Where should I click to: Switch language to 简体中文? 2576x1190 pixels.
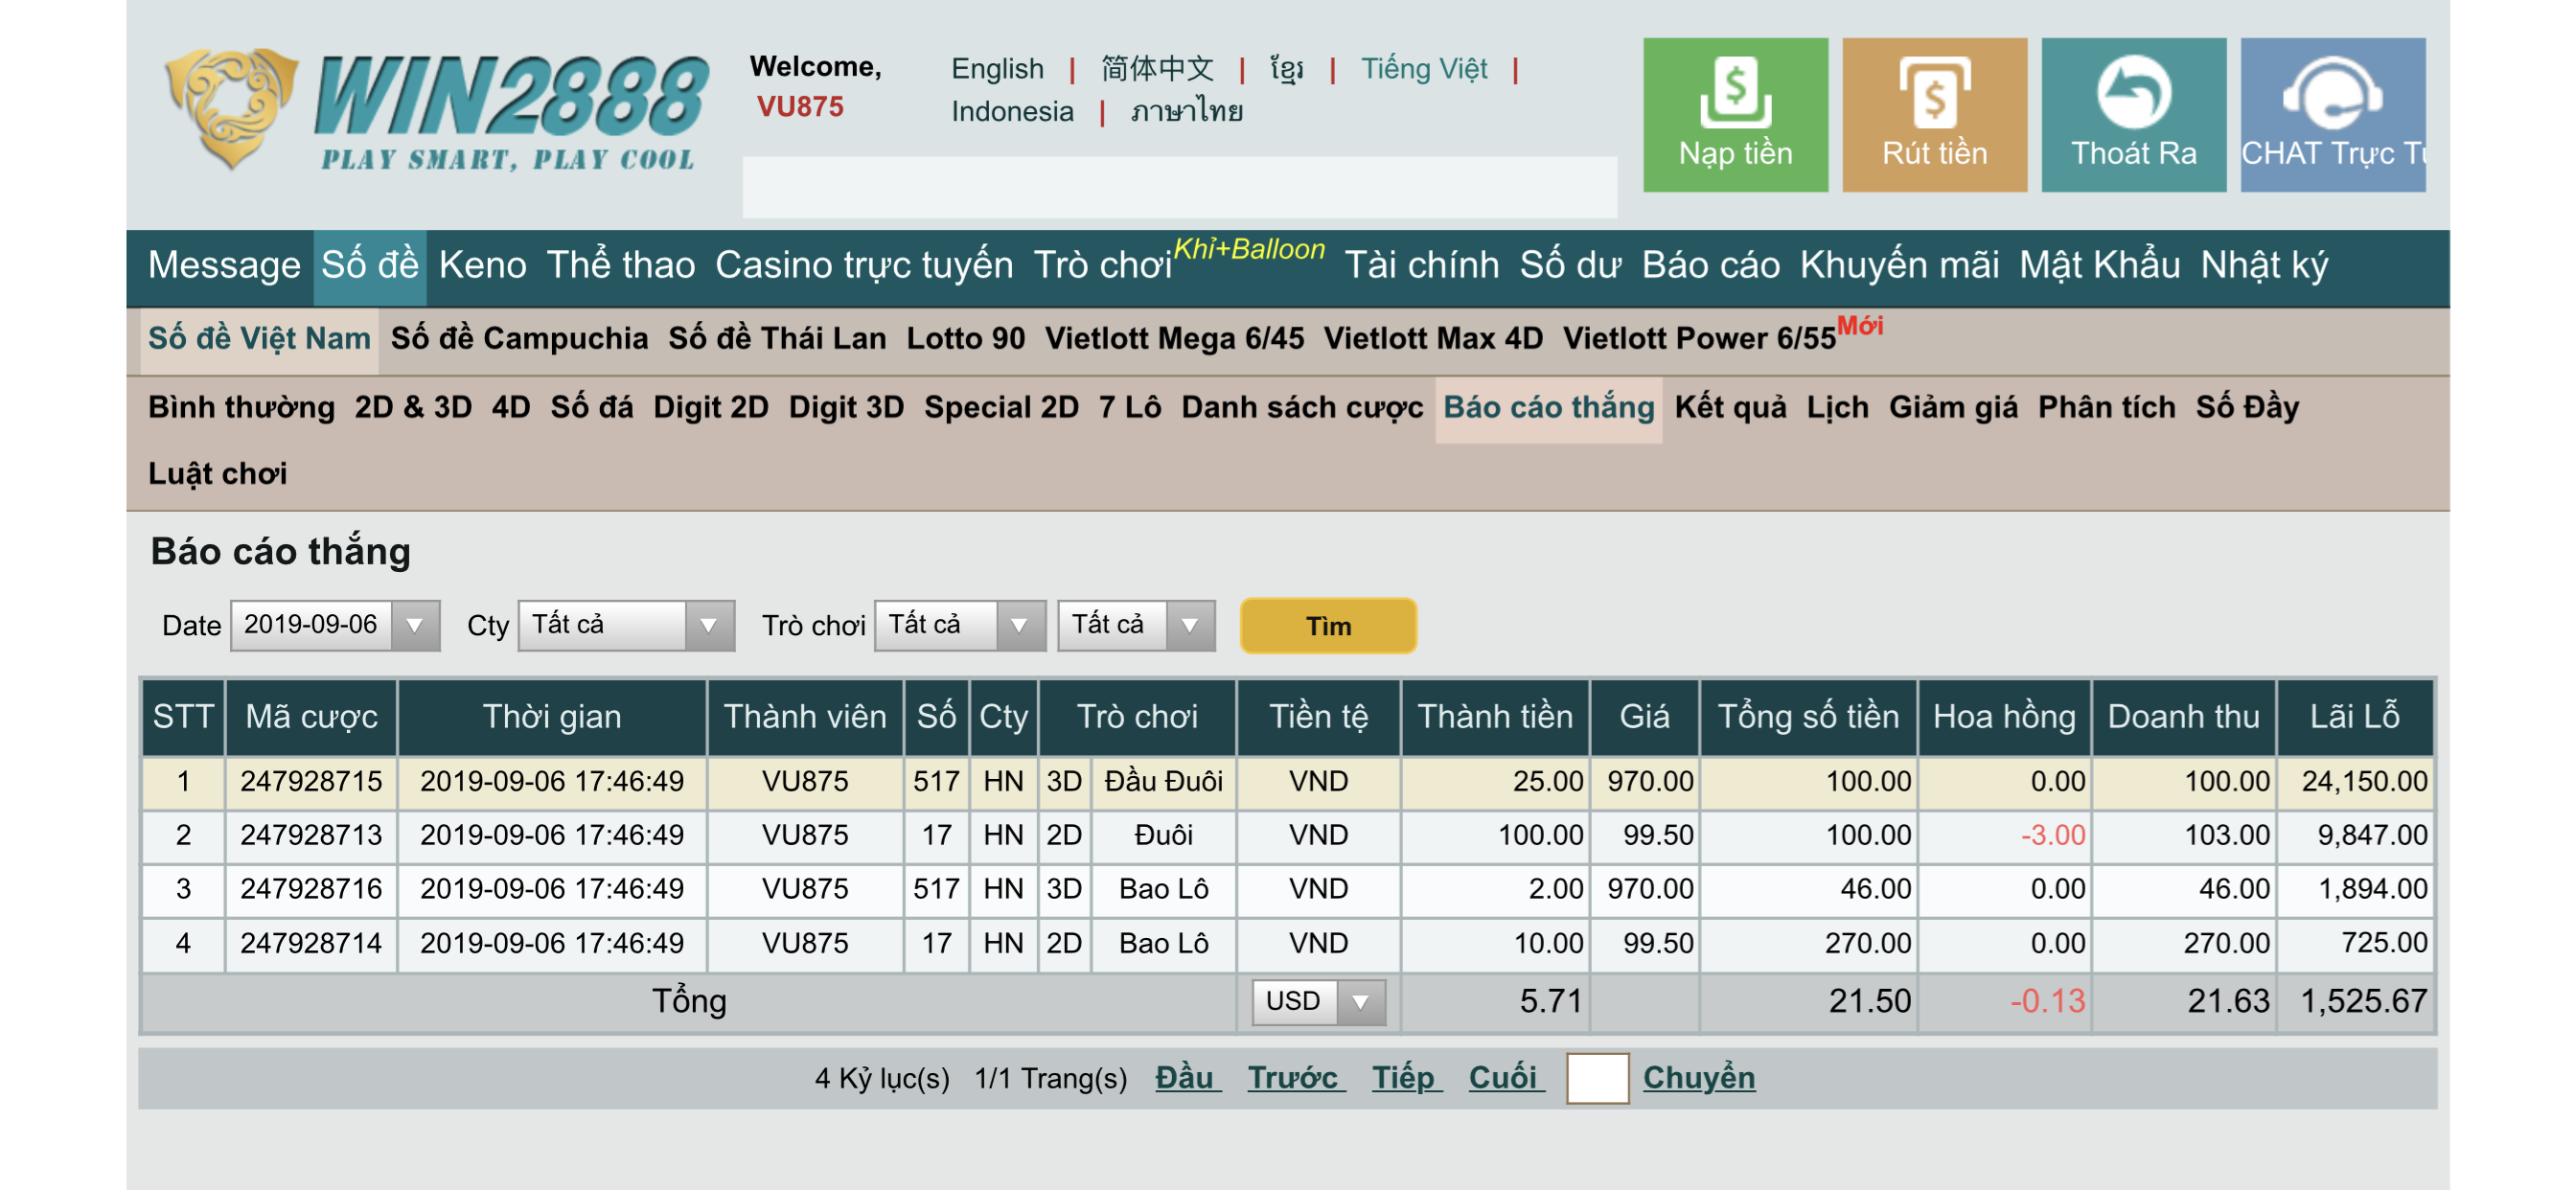click(x=1157, y=68)
